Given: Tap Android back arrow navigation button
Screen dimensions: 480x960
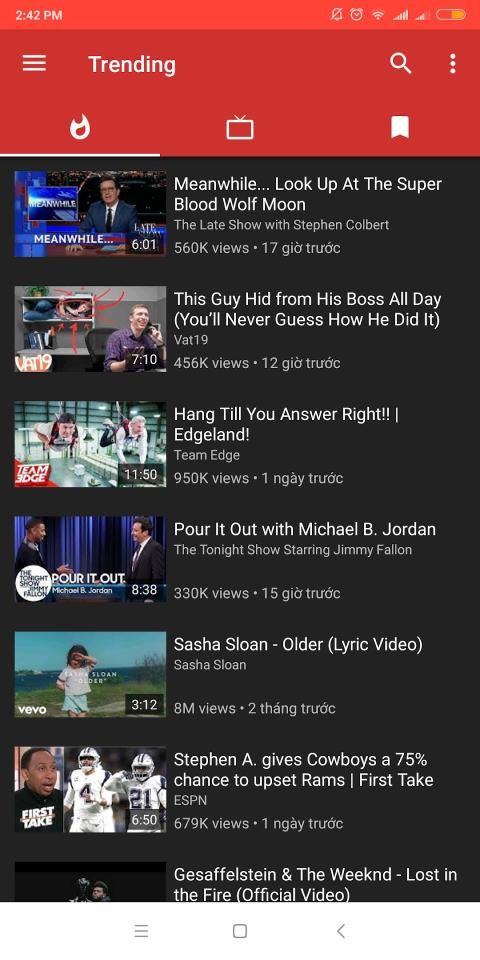Looking at the screenshot, I should point(340,931).
